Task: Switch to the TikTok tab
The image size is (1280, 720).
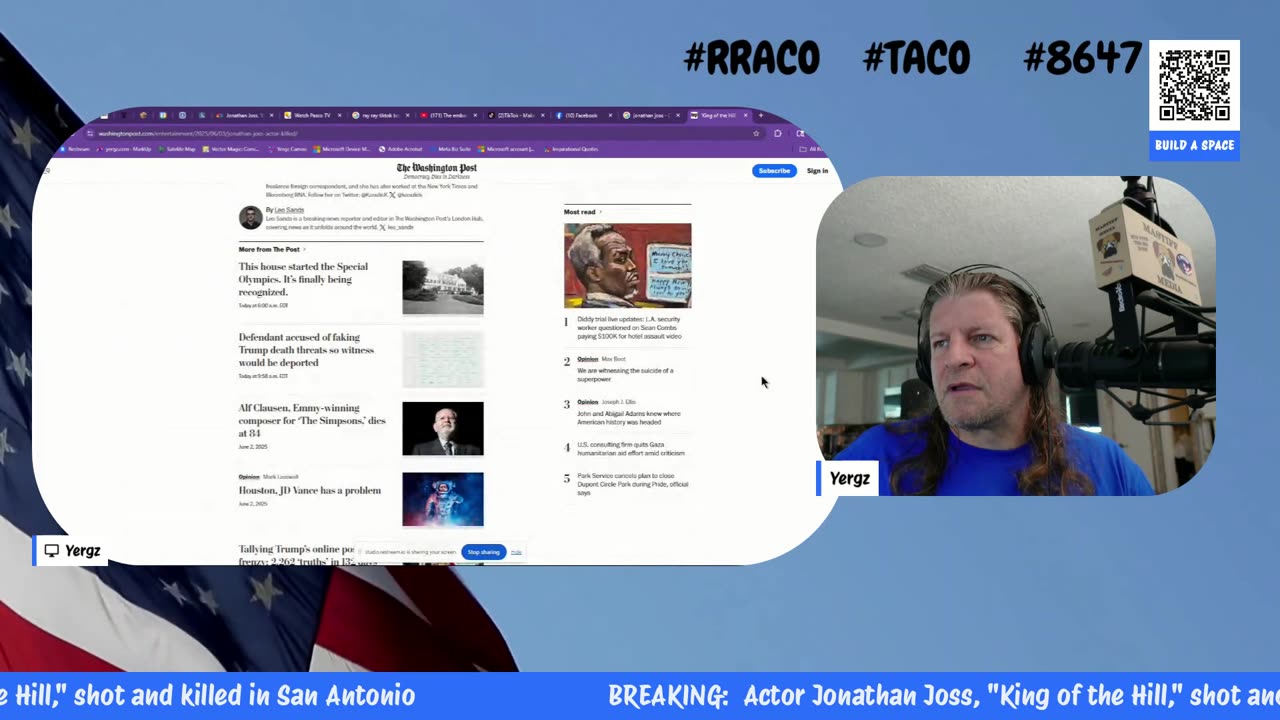Action: tap(517, 115)
